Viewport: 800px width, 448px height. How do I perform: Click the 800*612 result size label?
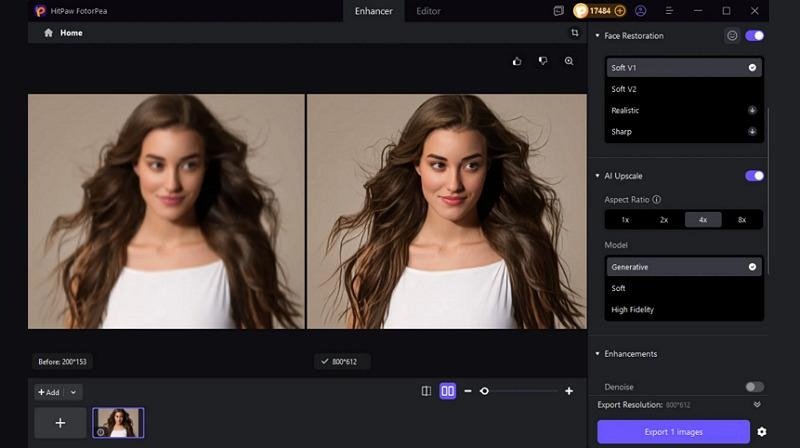coord(343,362)
